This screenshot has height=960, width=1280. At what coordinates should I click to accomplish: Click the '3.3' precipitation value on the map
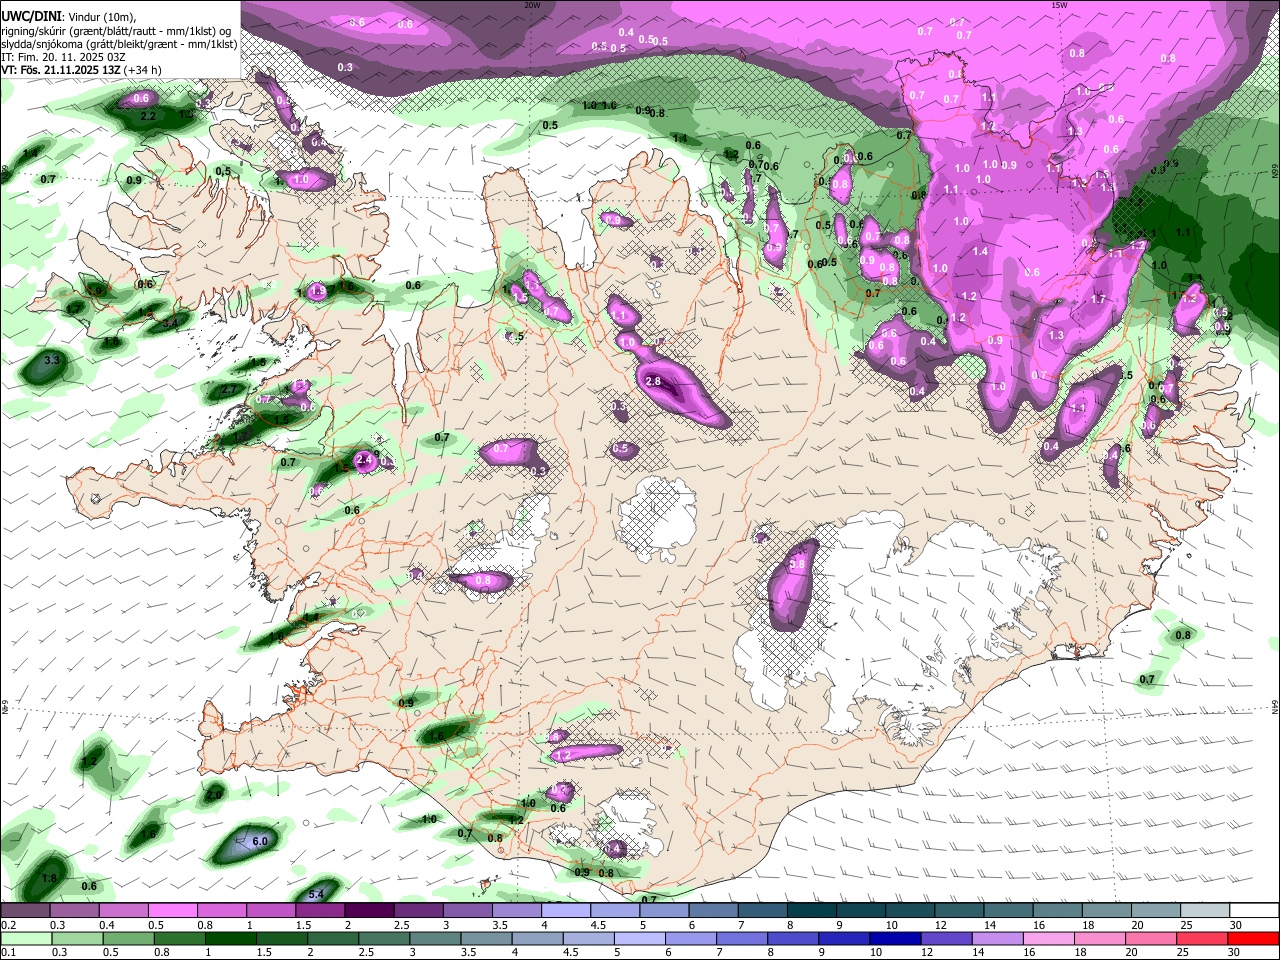(x=53, y=359)
